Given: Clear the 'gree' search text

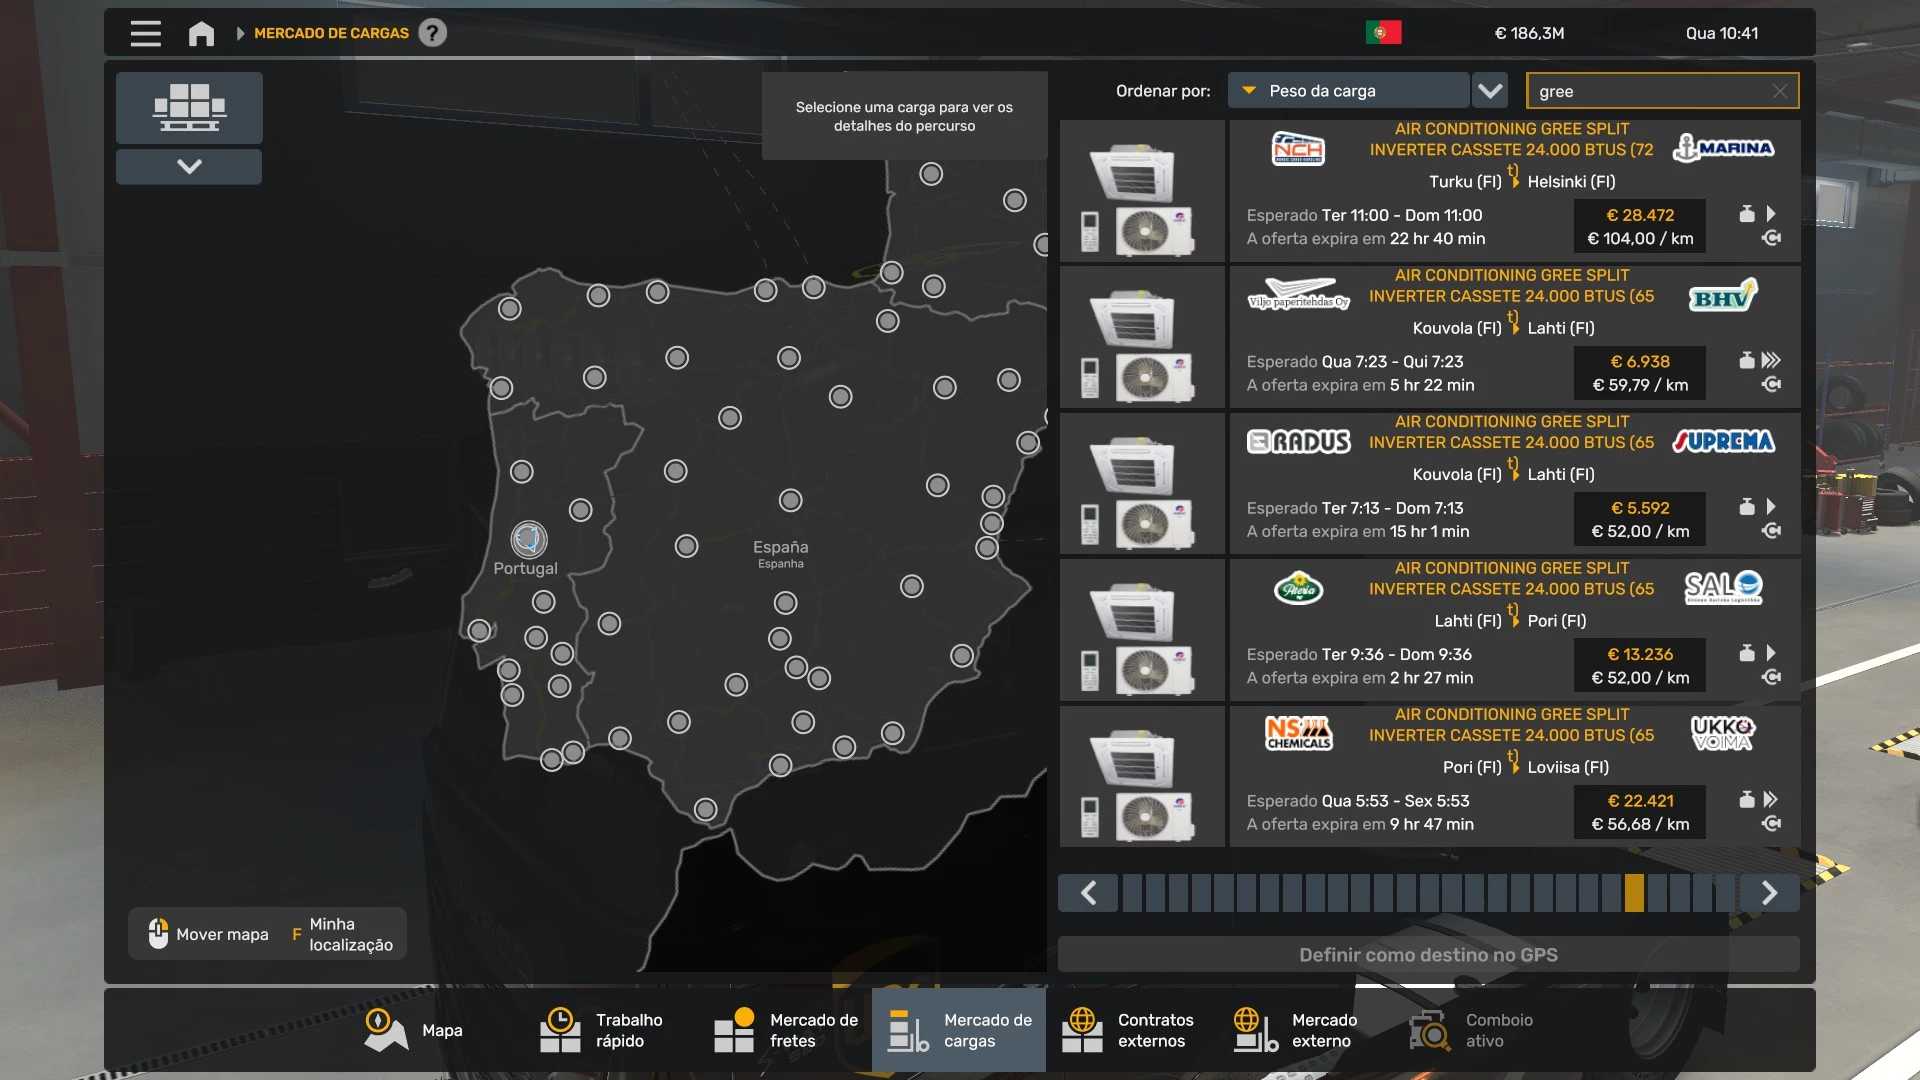Looking at the screenshot, I should 1779,91.
